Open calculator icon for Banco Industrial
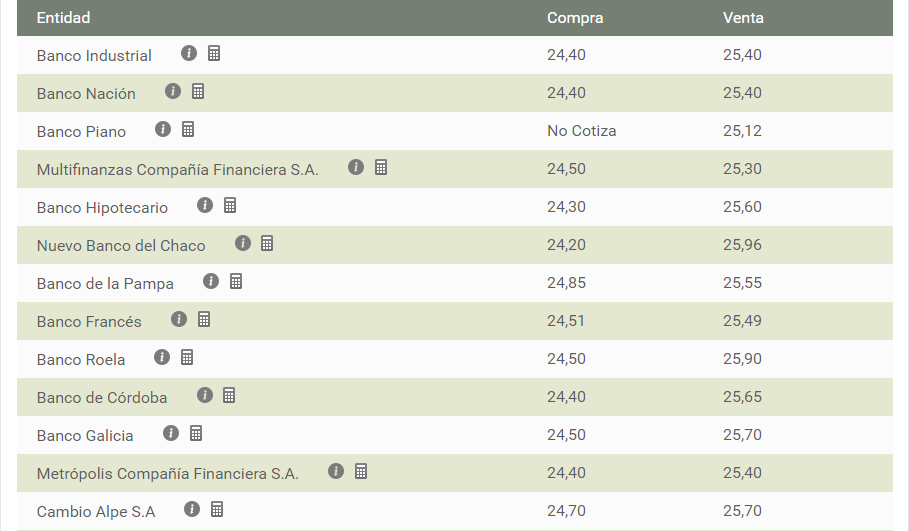 click(x=214, y=53)
